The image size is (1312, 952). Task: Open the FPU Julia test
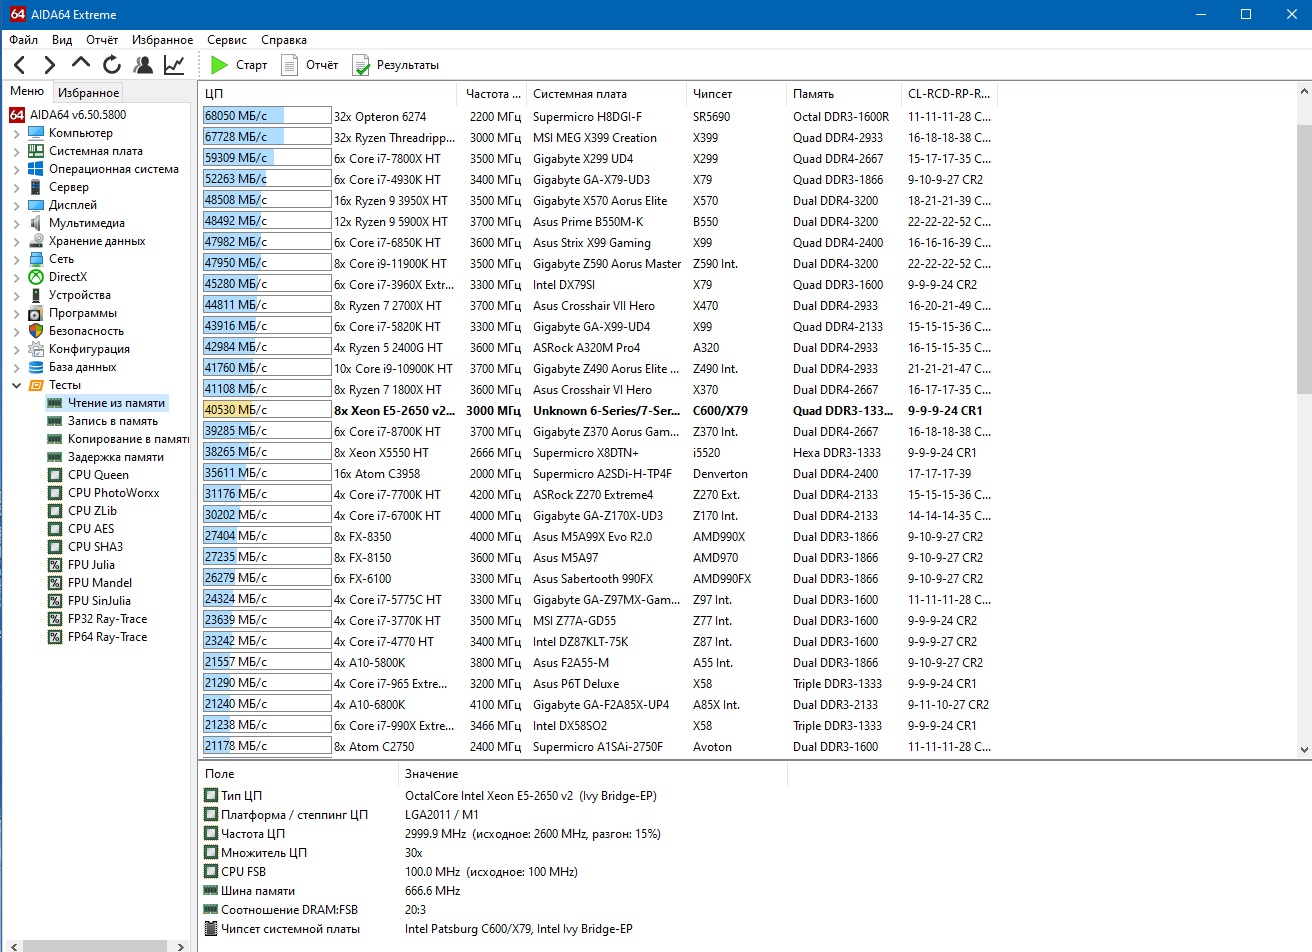tap(91, 565)
